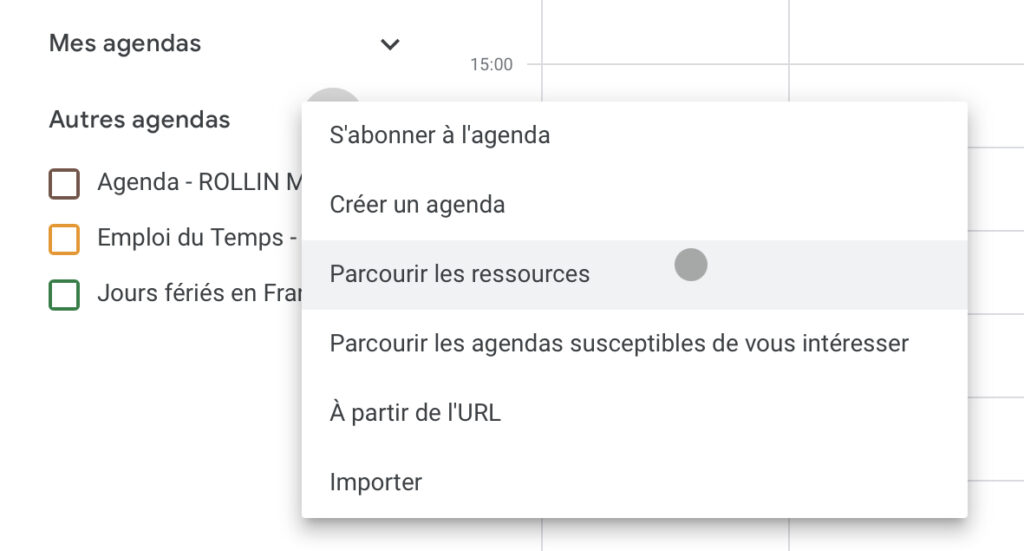This screenshot has width=1024, height=551.
Task: Select "Parcourir les agendas susceptibles de vous intéresser"
Action: click(x=619, y=344)
